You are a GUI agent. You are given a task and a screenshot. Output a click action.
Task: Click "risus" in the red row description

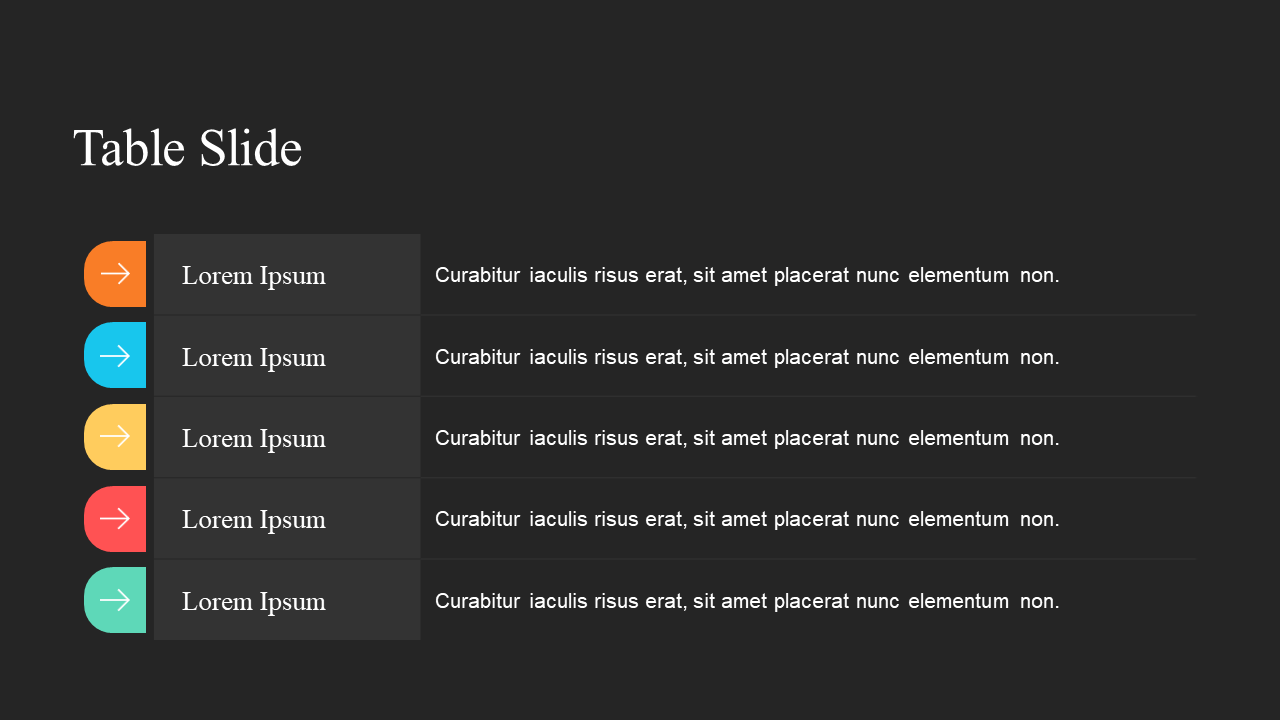click(x=617, y=519)
